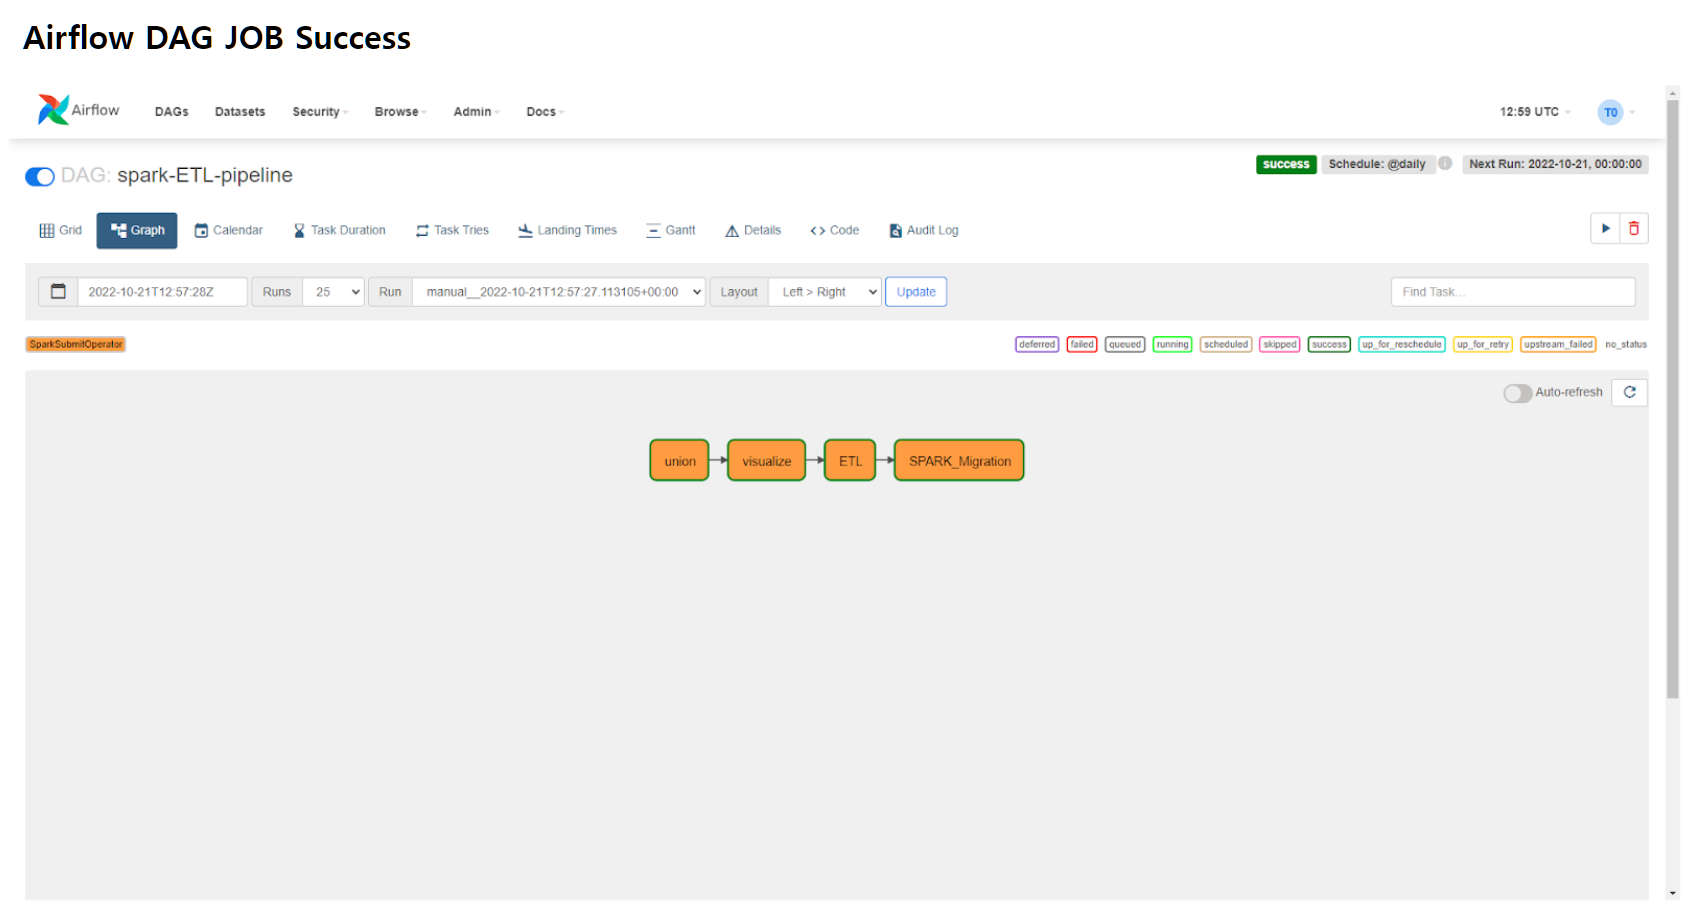This screenshot has height=917, width=1703.
Task: Select the success status badge
Action: pyautogui.click(x=1328, y=344)
